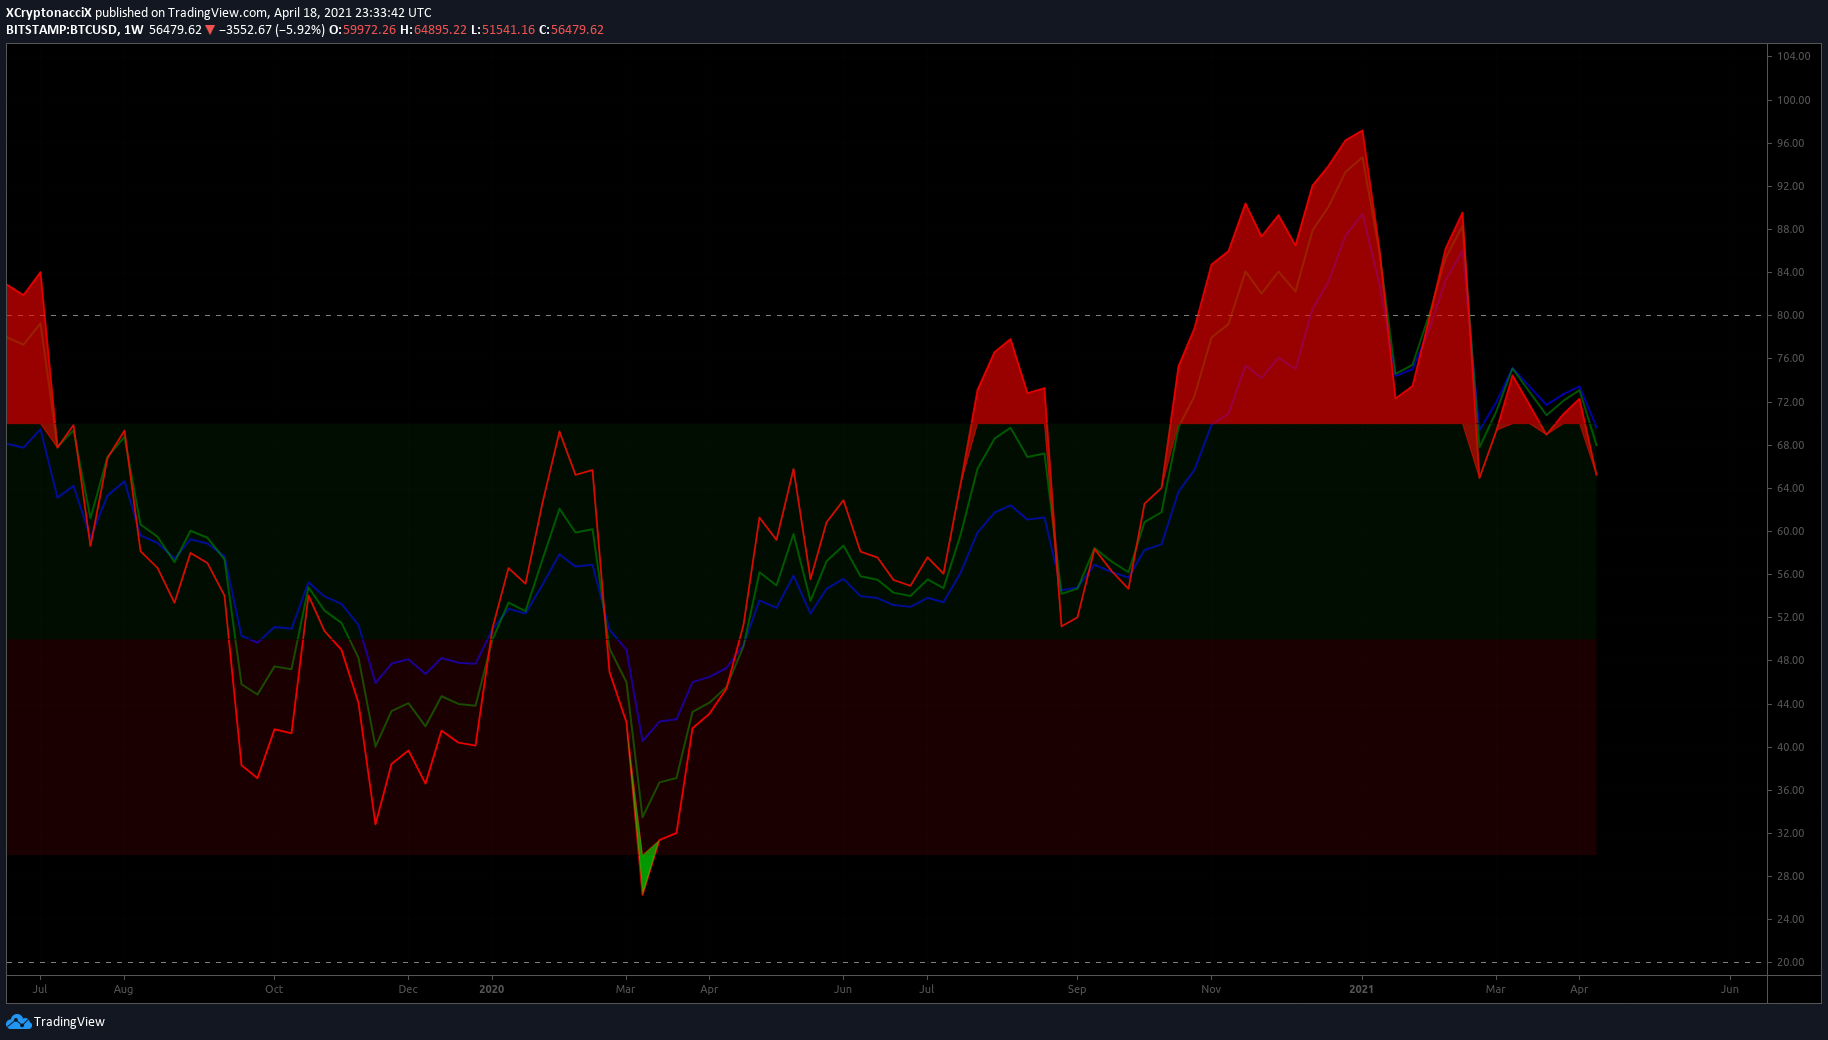The height and width of the screenshot is (1040, 1828).
Task: Select the open price value 59972.26
Action: 369,30
